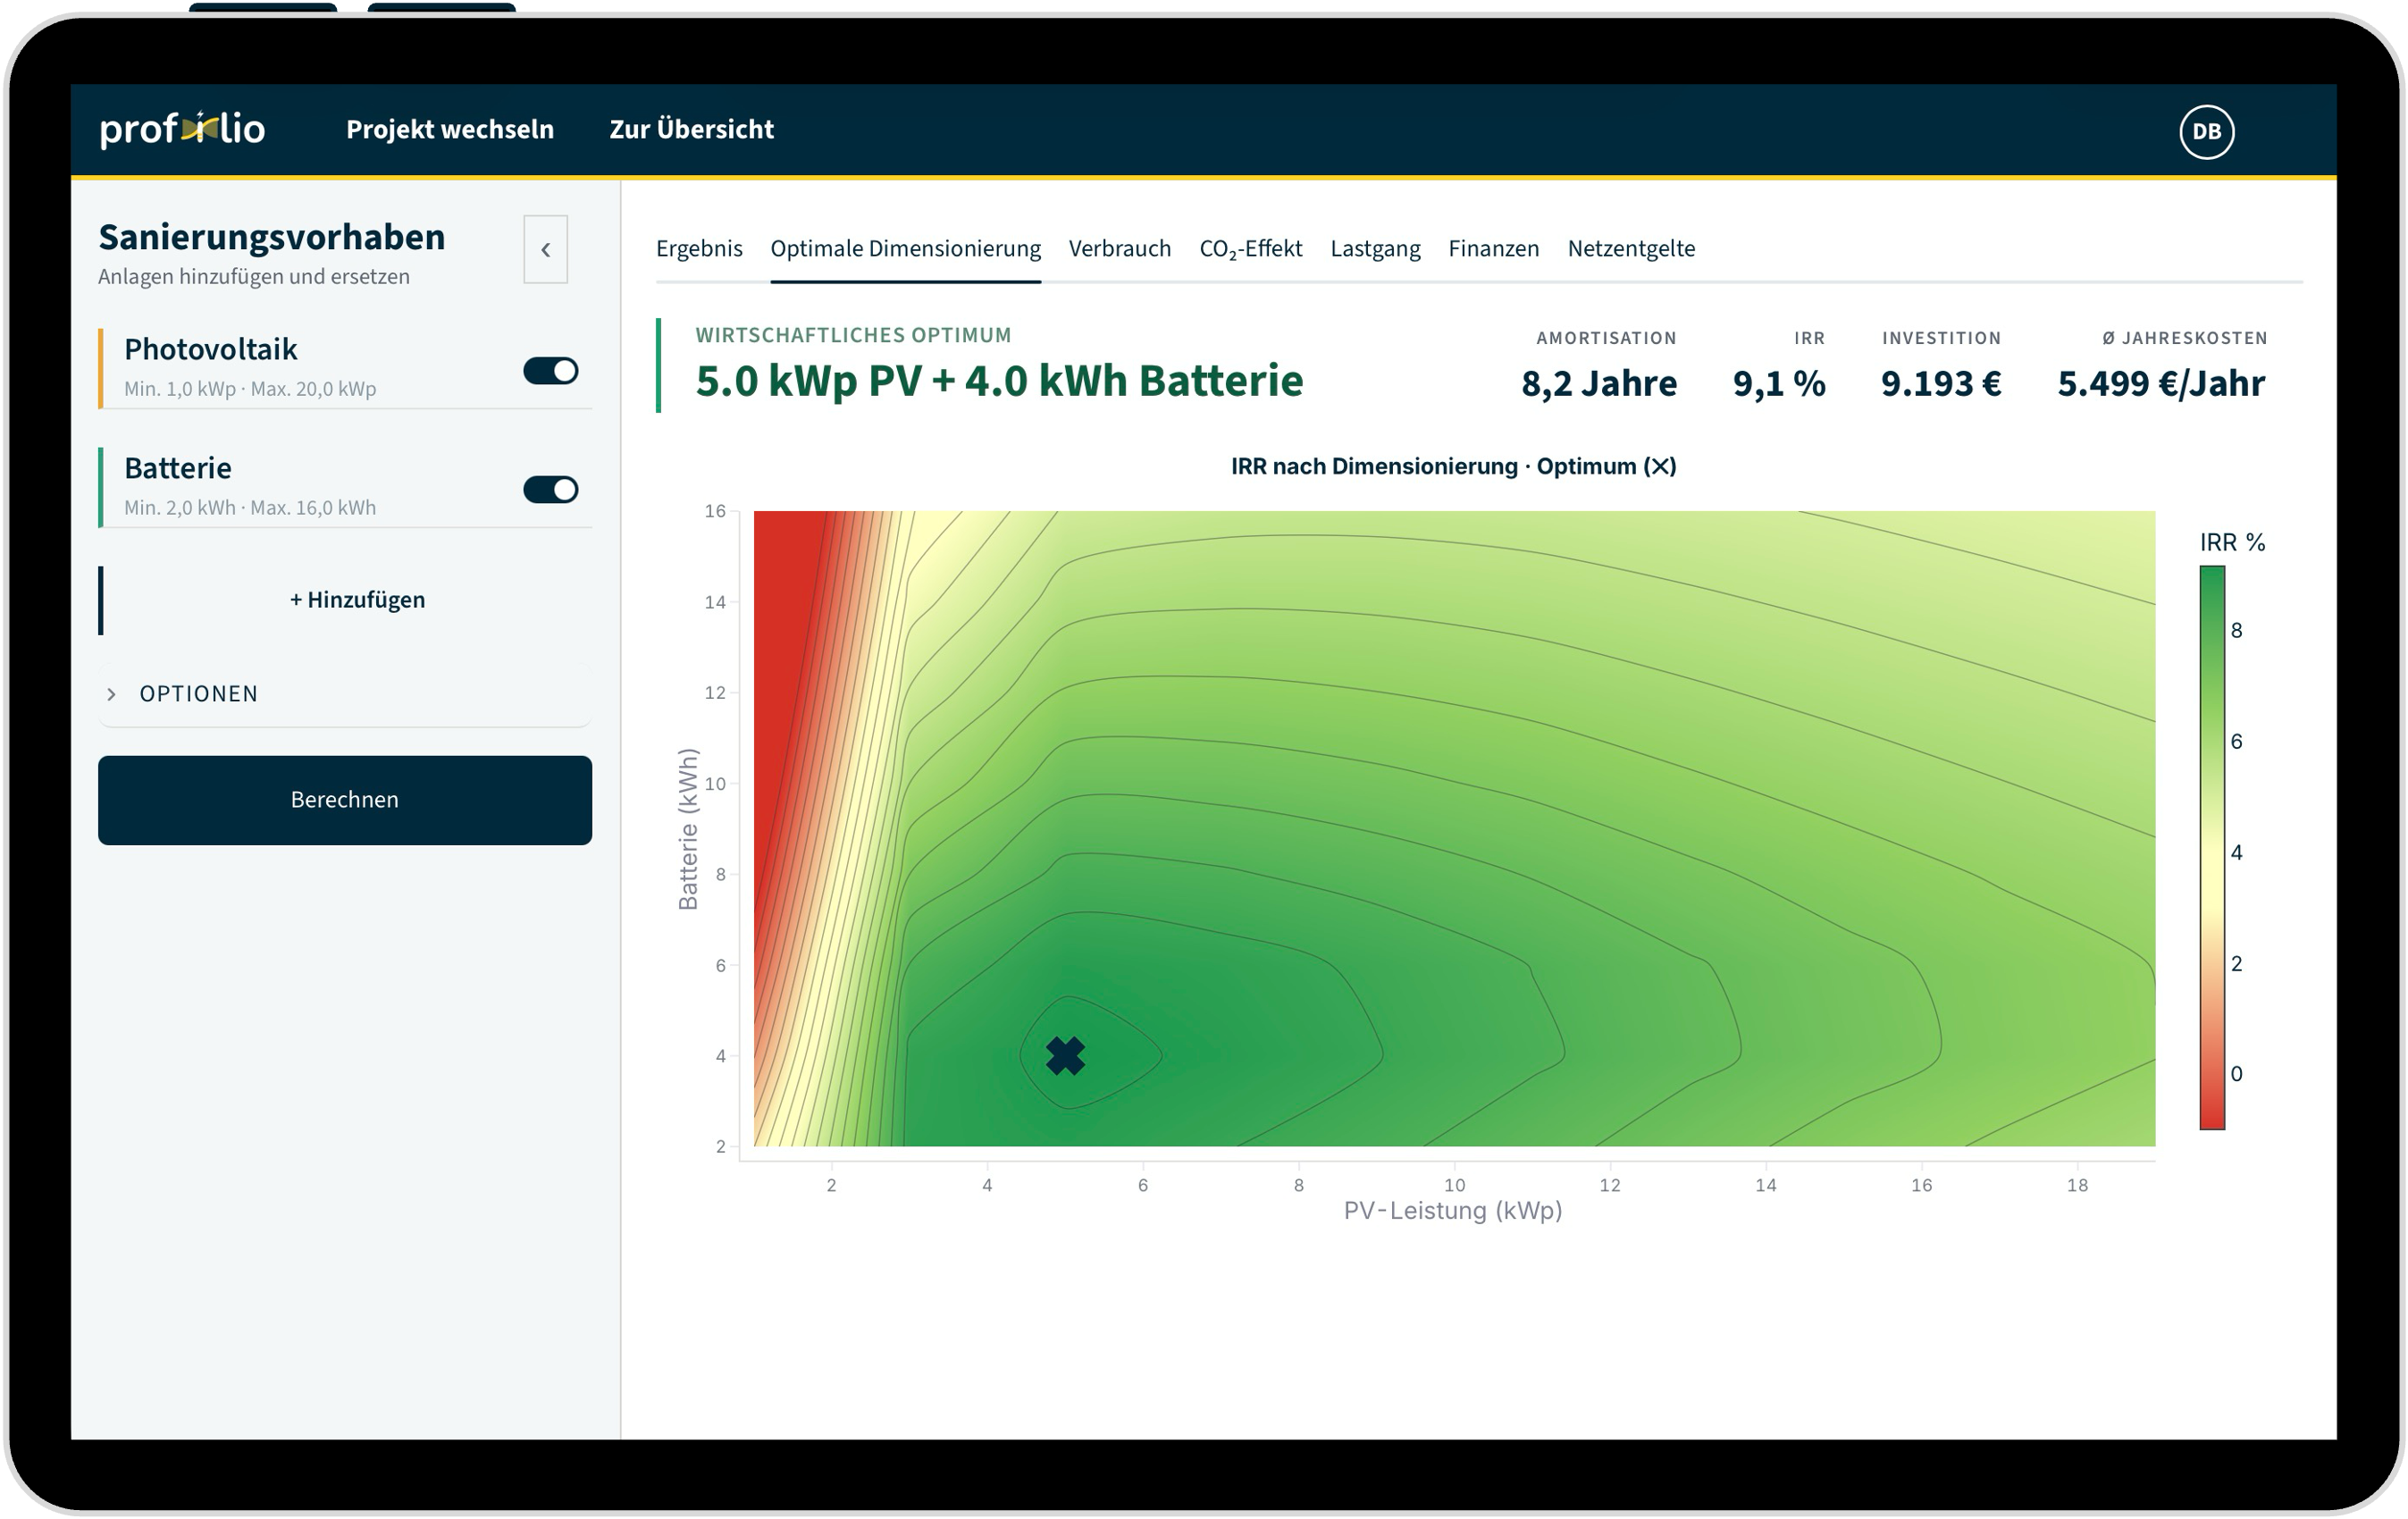The height and width of the screenshot is (1519, 2408).
Task: Click the 9.193 € investment value
Action: pos(1941,384)
